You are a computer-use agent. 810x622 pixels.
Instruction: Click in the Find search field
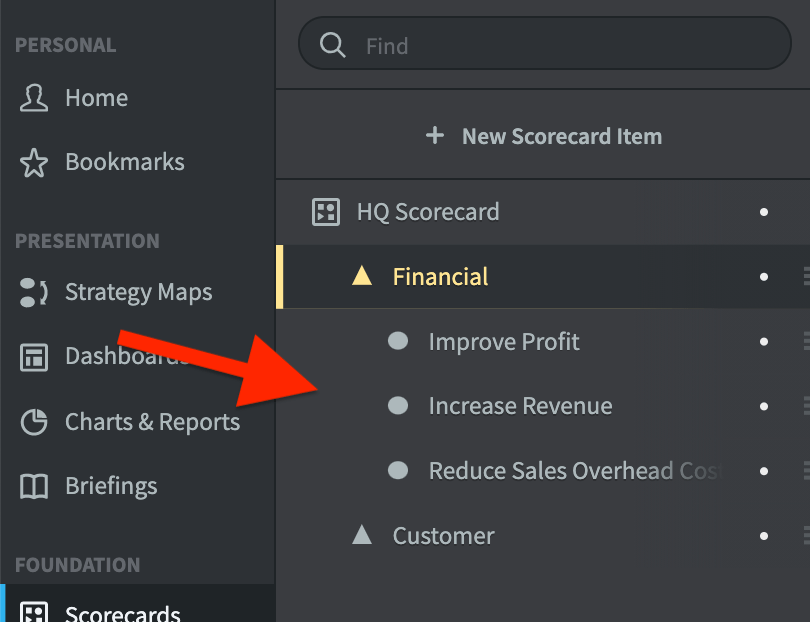(x=545, y=43)
